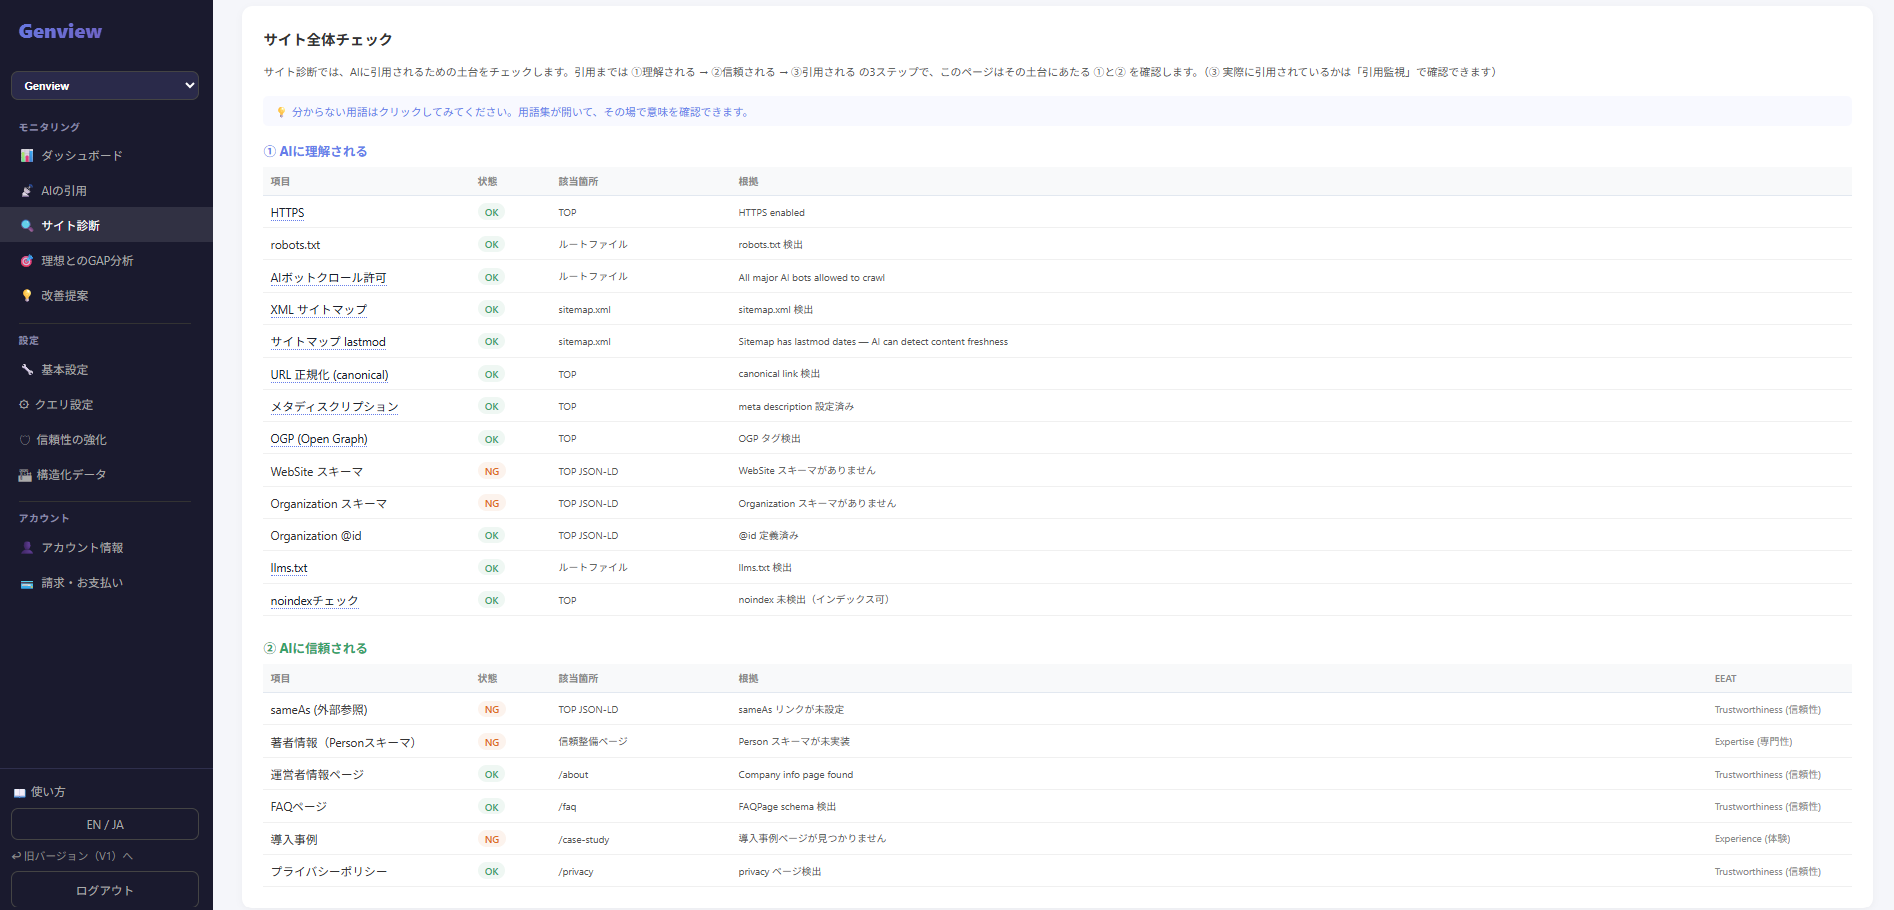The image size is (1894, 910).
Task: Select サイト診断 menu item
Action: [106, 226]
